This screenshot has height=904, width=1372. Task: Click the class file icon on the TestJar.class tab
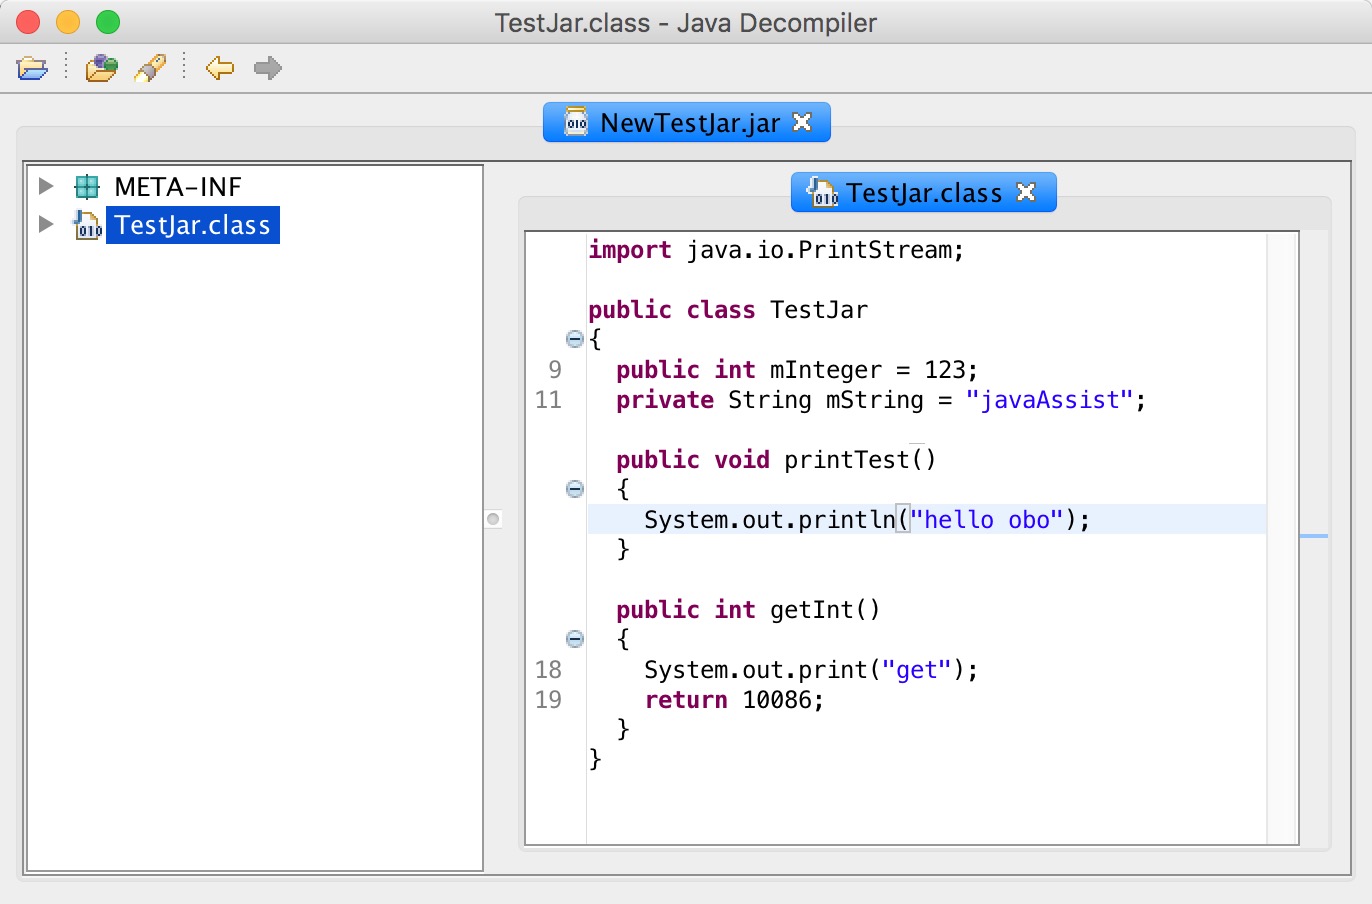[x=823, y=192]
